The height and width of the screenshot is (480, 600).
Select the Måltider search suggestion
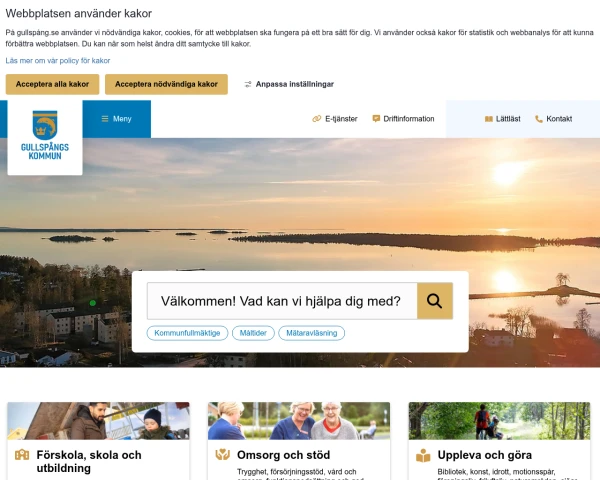coord(253,333)
